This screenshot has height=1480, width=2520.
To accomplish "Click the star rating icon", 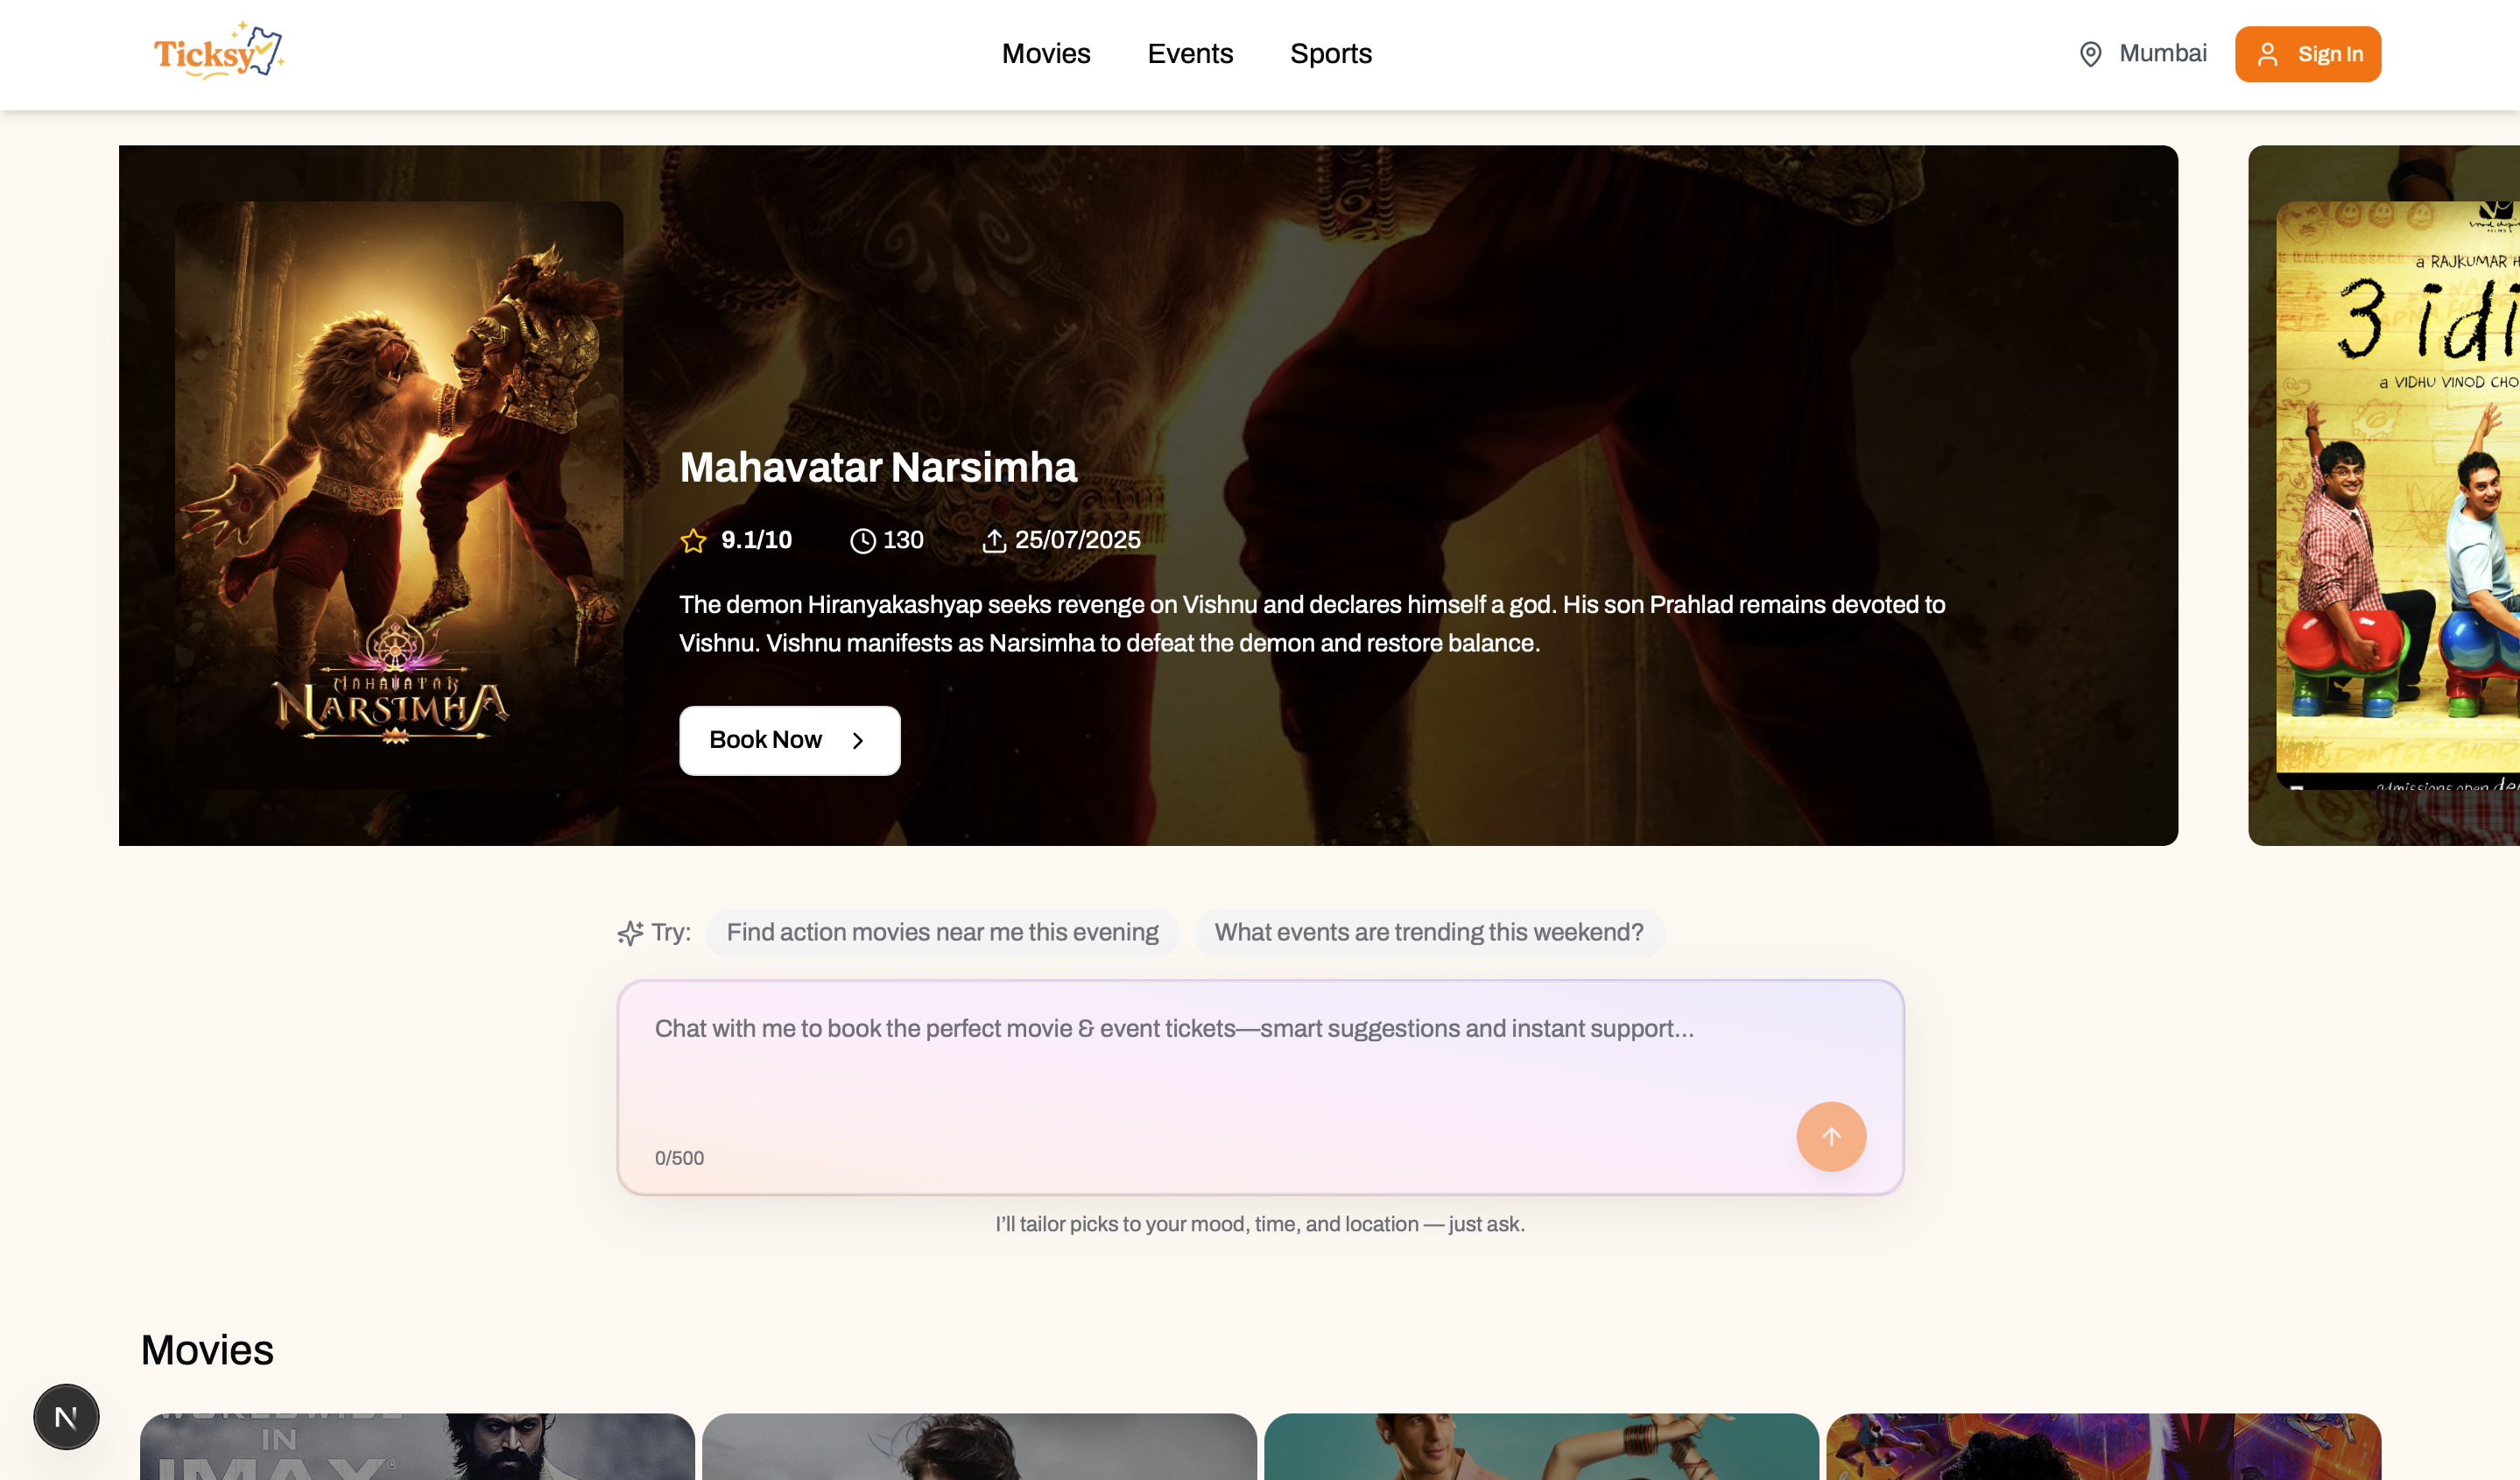I will [693, 541].
